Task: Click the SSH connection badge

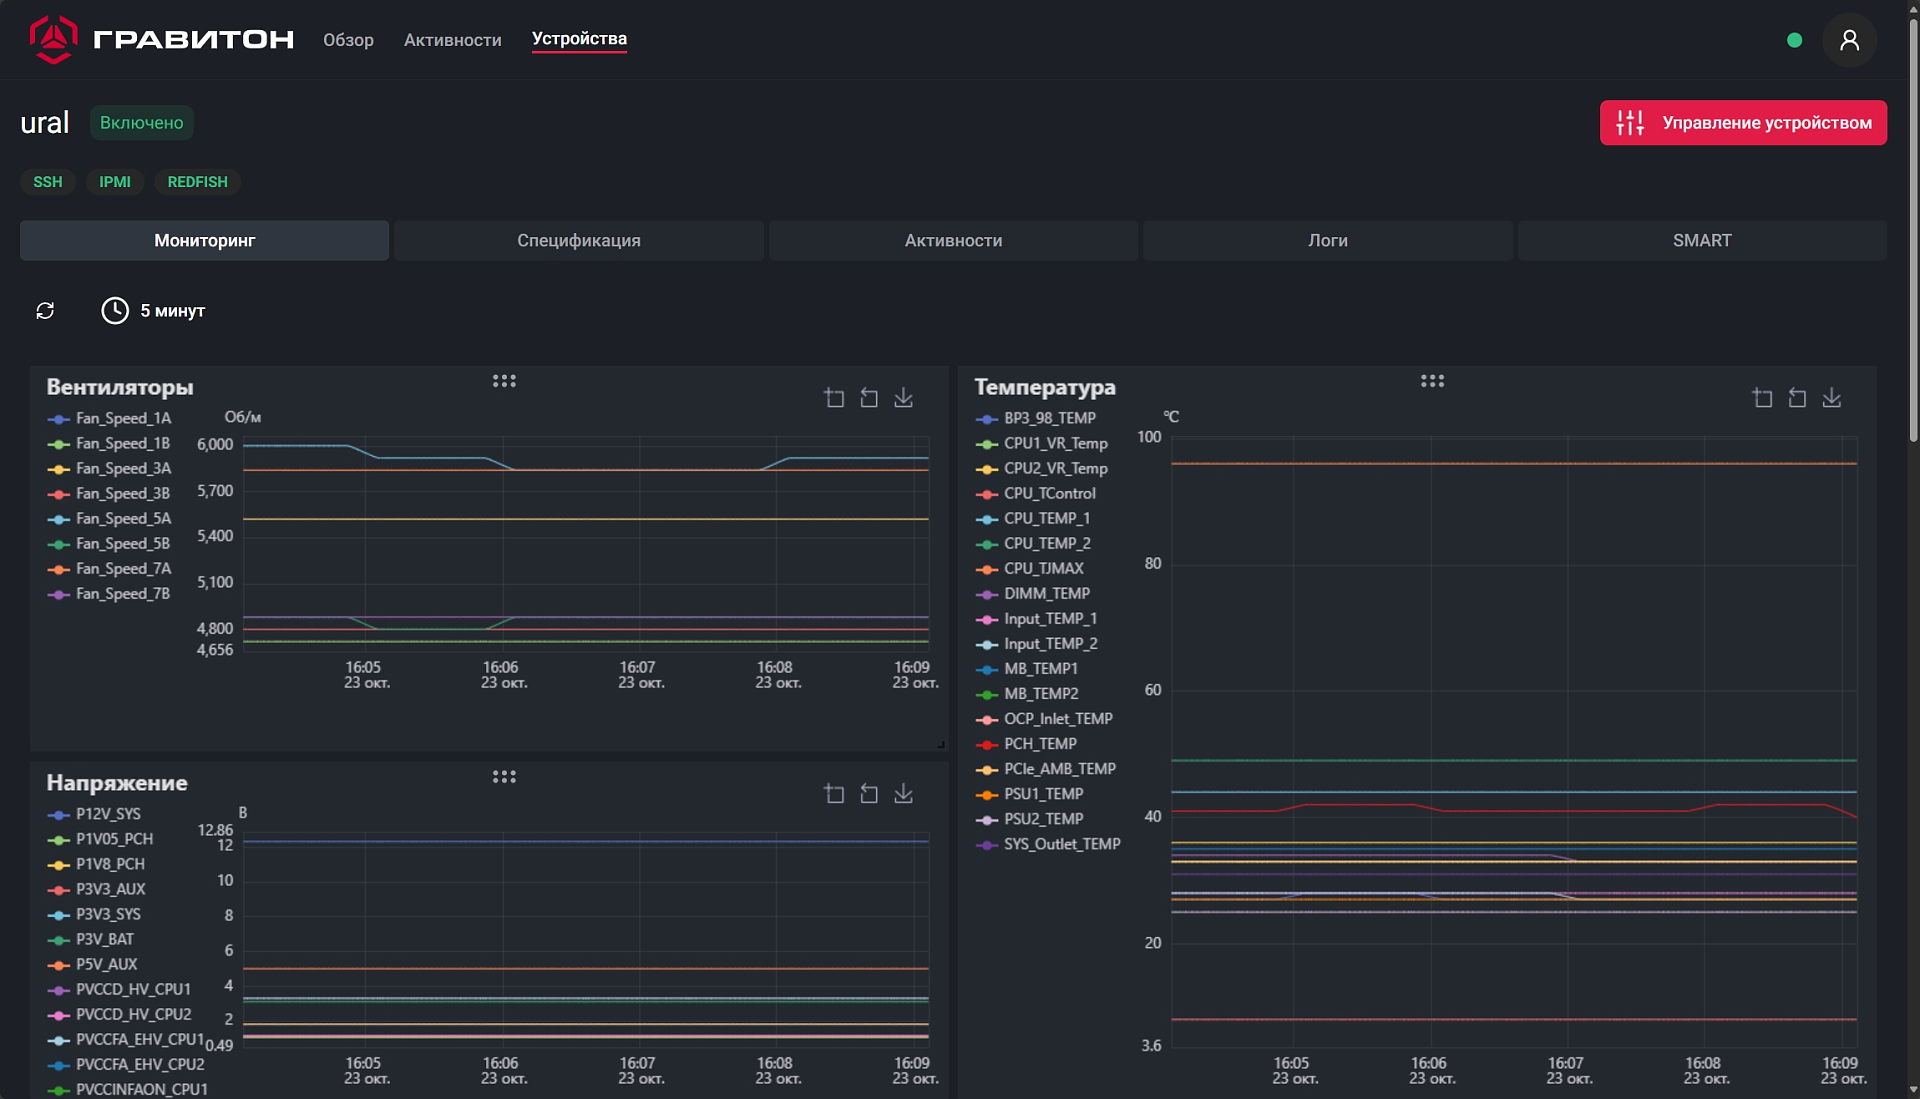Action: click(x=48, y=182)
